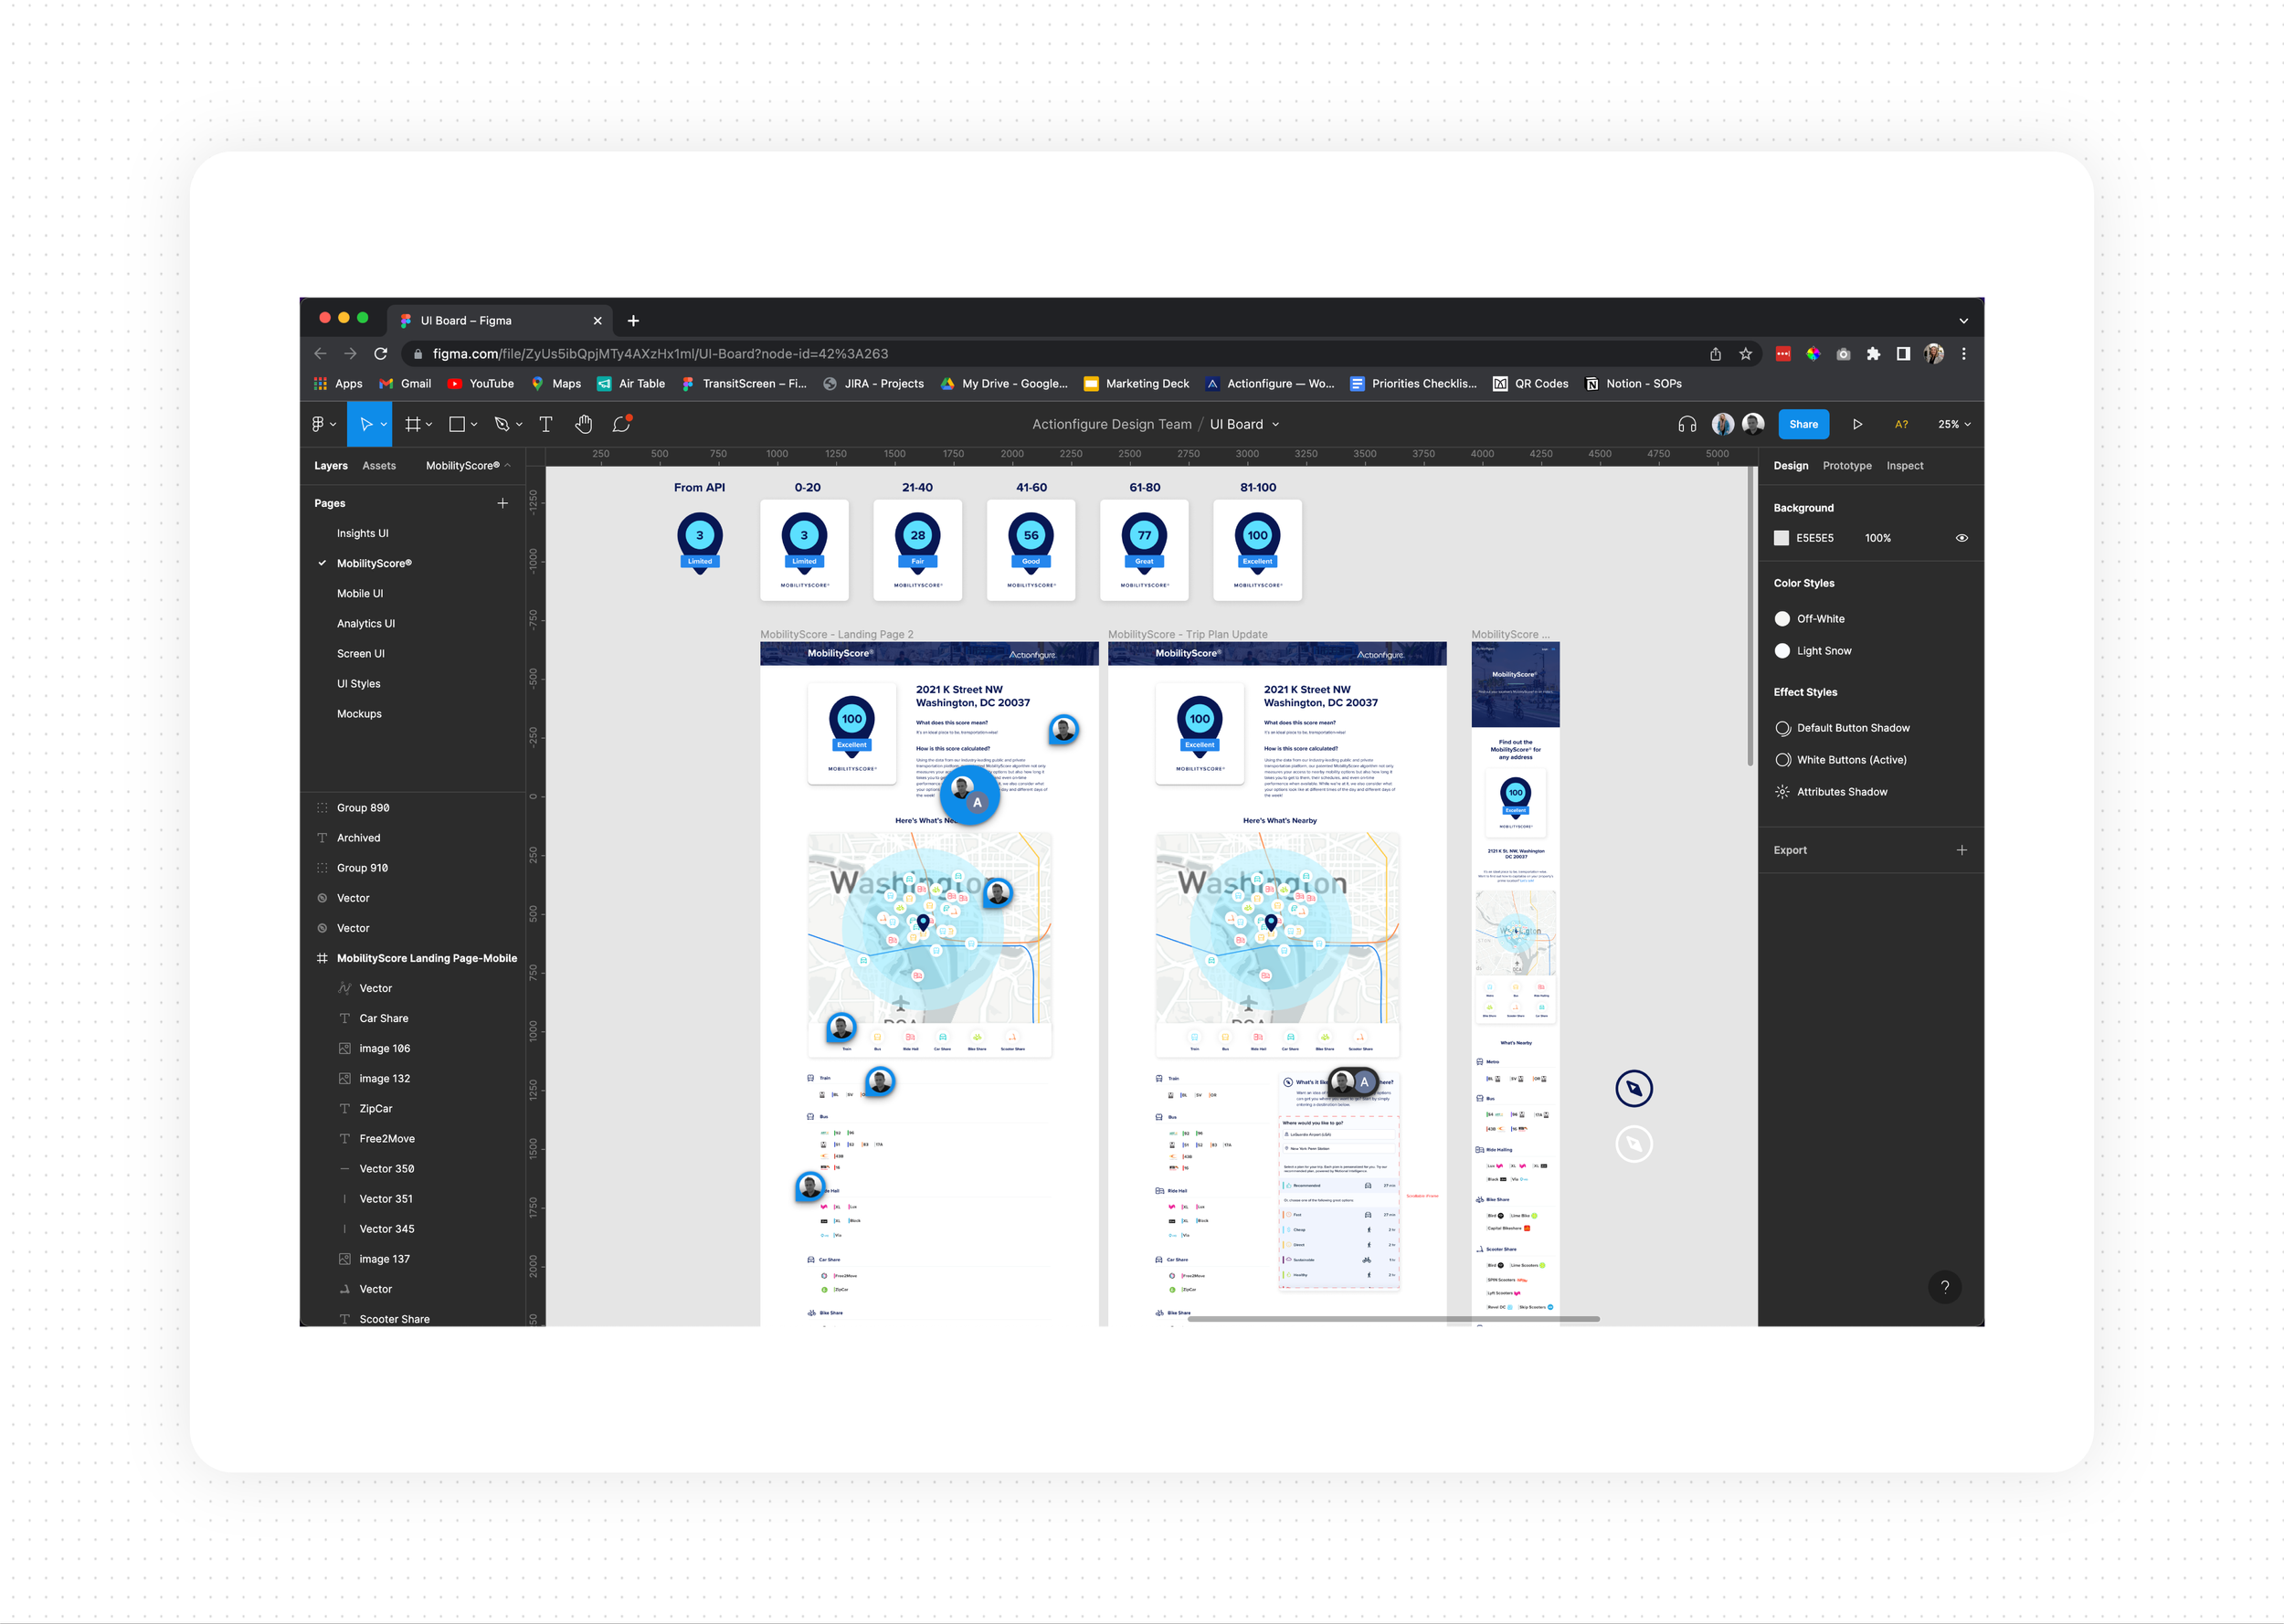This screenshot has width=2284, height=1624.
Task: Select the Hand tool
Action: [583, 424]
